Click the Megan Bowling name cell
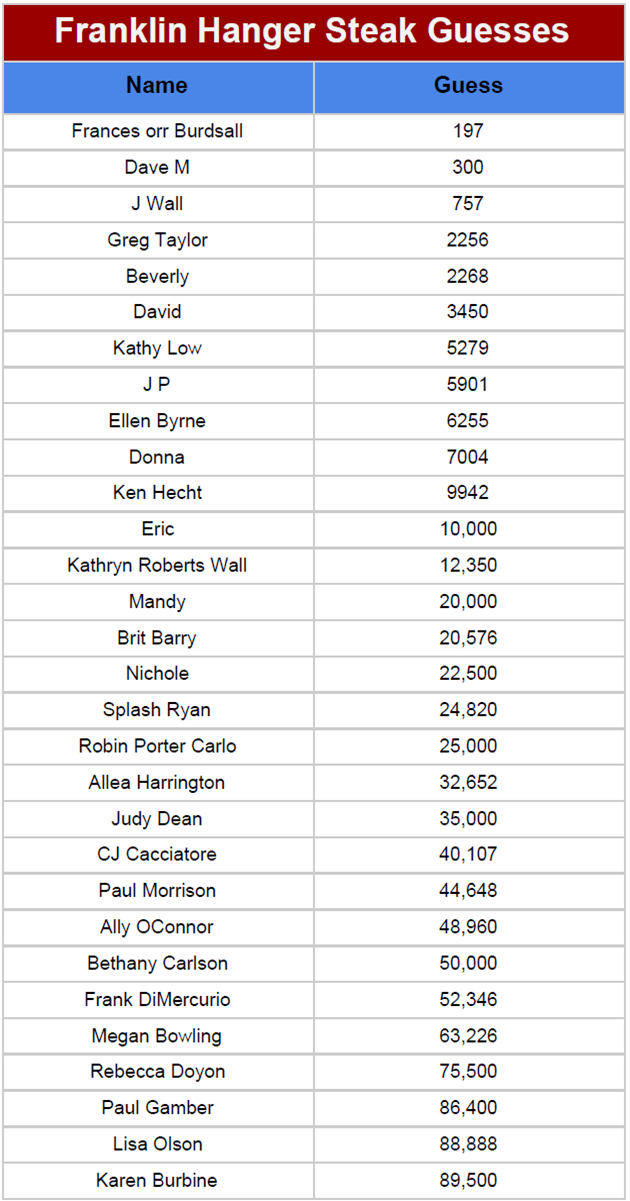This screenshot has width=630, height=1201. tap(157, 1035)
